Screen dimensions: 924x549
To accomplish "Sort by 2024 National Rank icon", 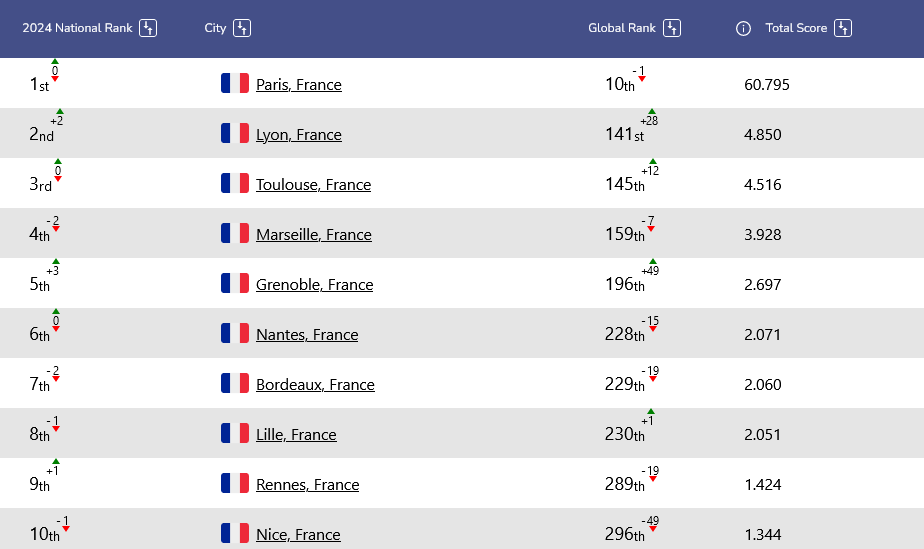I will (148, 28).
